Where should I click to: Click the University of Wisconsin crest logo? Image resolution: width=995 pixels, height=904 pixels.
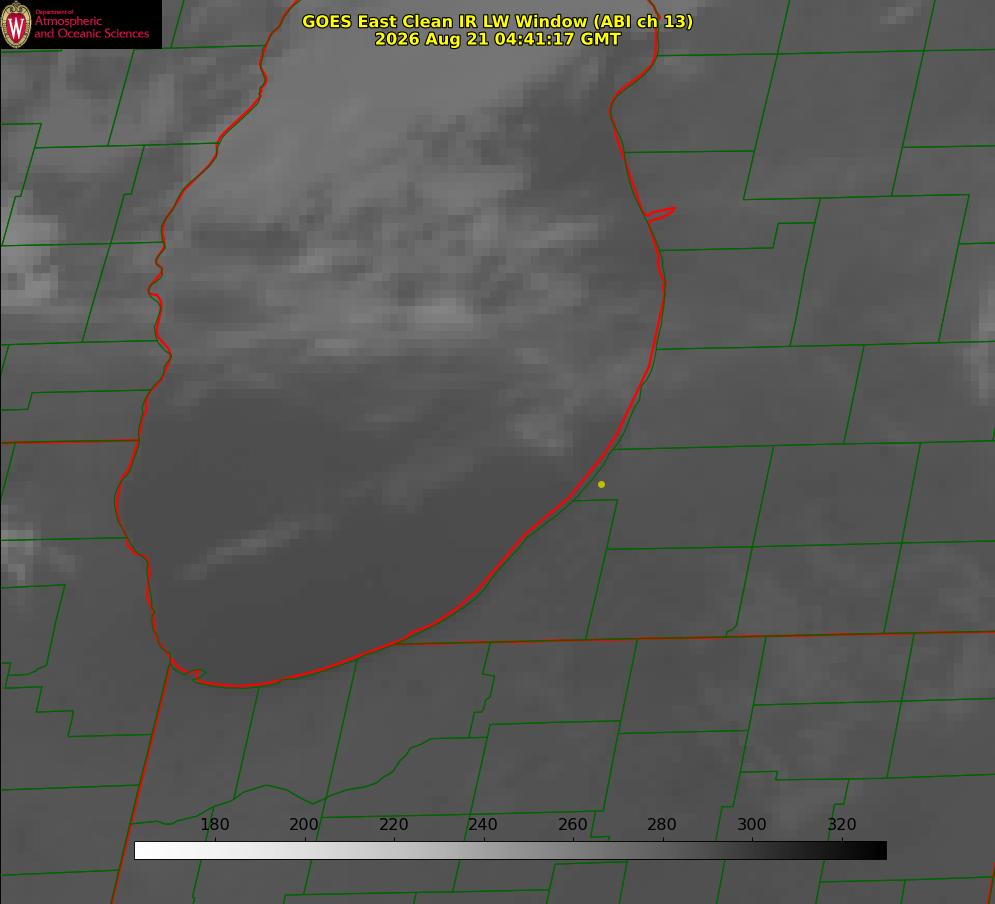pyautogui.click(x=16, y=25)
